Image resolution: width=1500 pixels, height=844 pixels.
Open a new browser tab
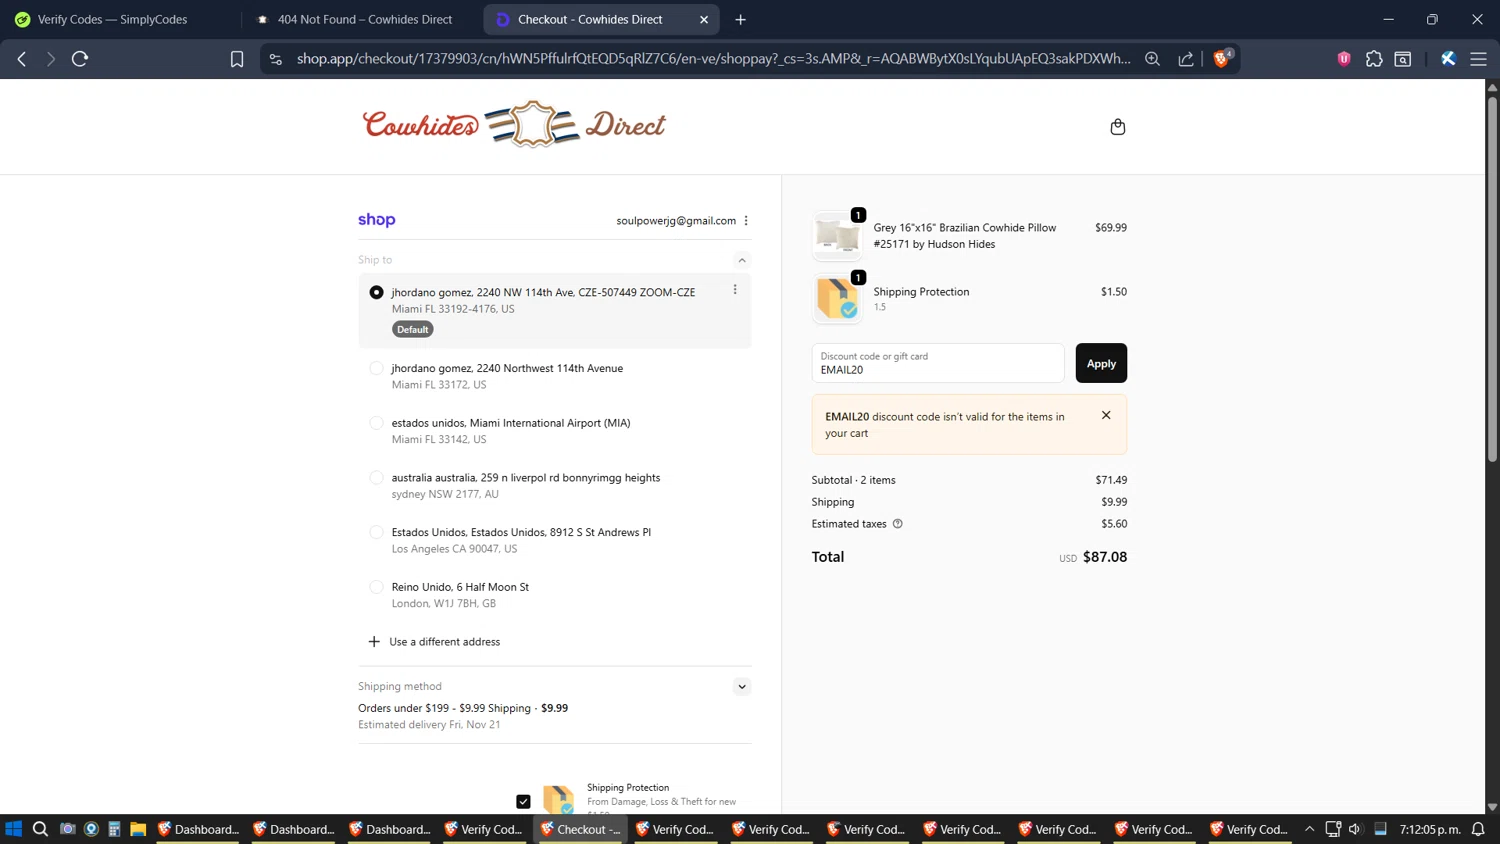click(x=741, y=19)
